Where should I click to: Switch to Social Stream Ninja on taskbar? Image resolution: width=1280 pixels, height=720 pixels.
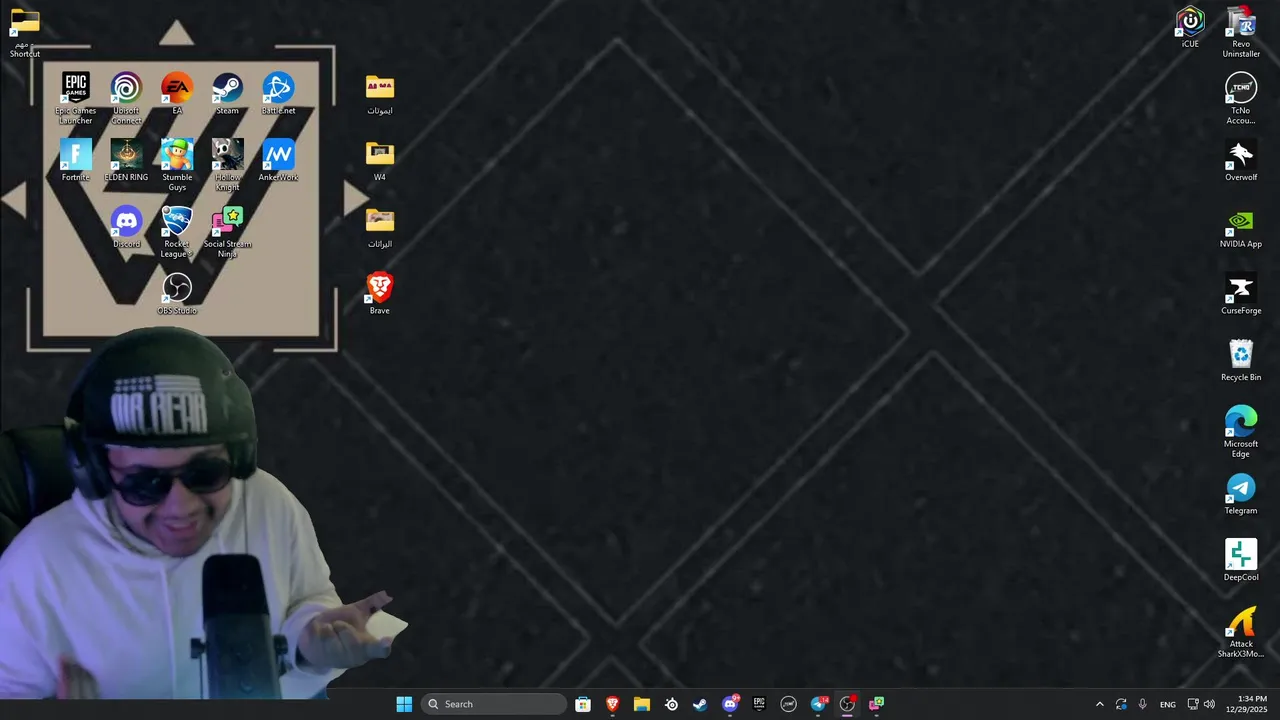tap(876, 704)
